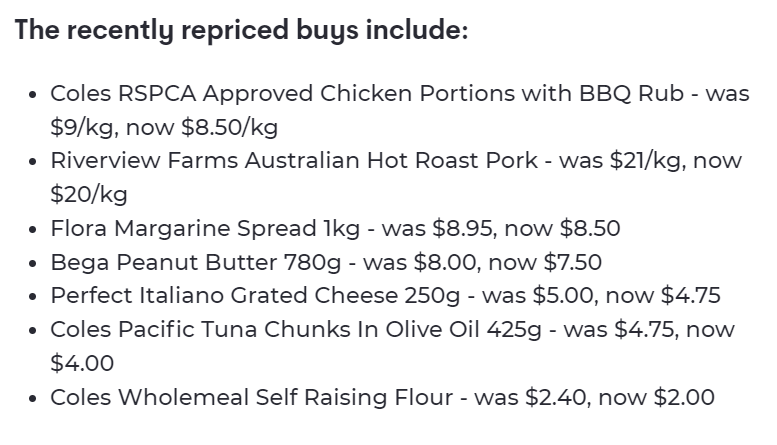Select the Coles RSPCA Approved Chicken Portions item
This screenshot has width=777, height=445.
point(400,110)
